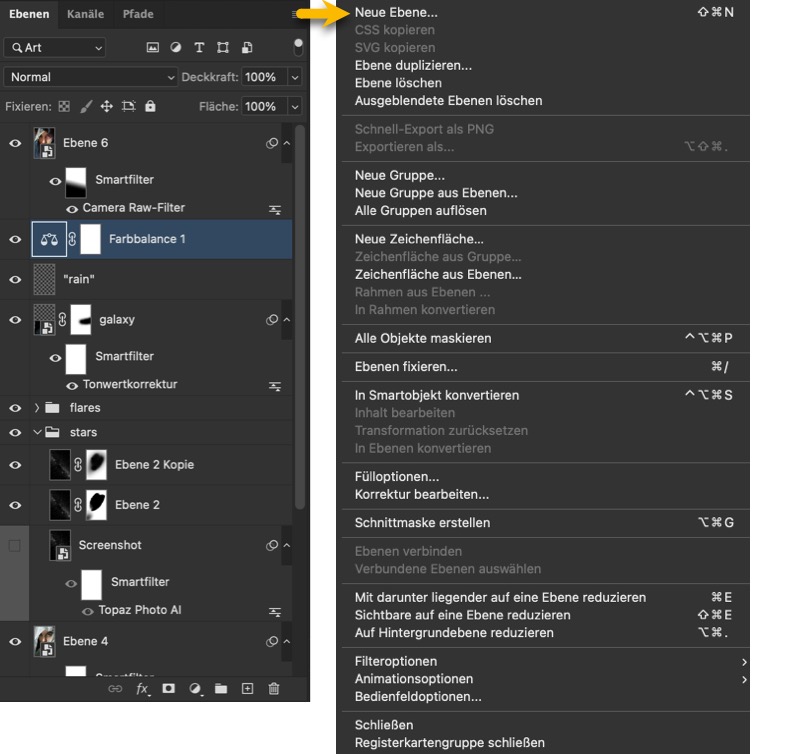The image size is (800, 754).
Task: Click mask link icon of galaxy layer
Action: coord(62,319)
